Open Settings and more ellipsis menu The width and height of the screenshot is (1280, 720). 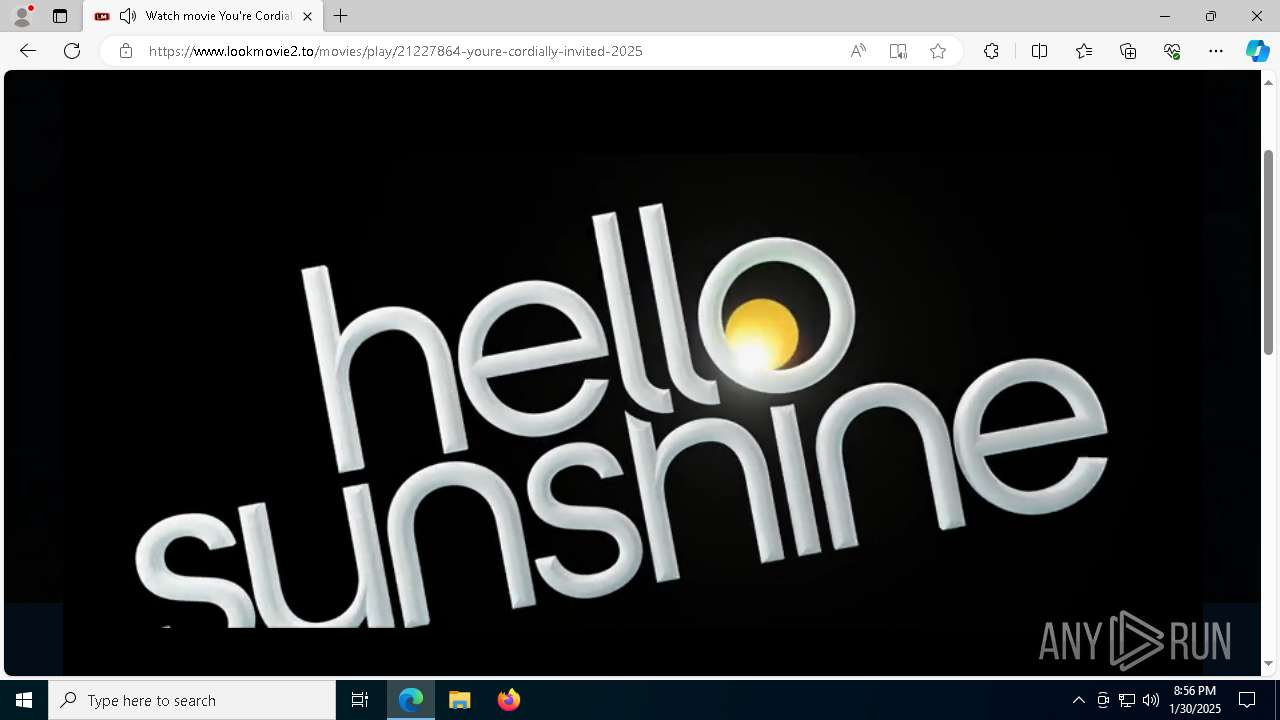point(1216,51)
